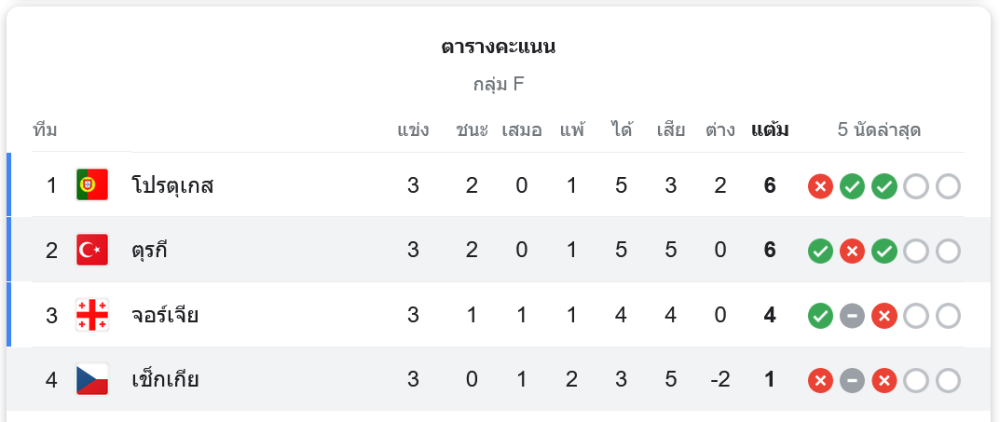Viewport: 1000px width, 422px height.
Task: Click Czechia's last empty match circle
Action: pyautogui.click(x=948, y=381)
